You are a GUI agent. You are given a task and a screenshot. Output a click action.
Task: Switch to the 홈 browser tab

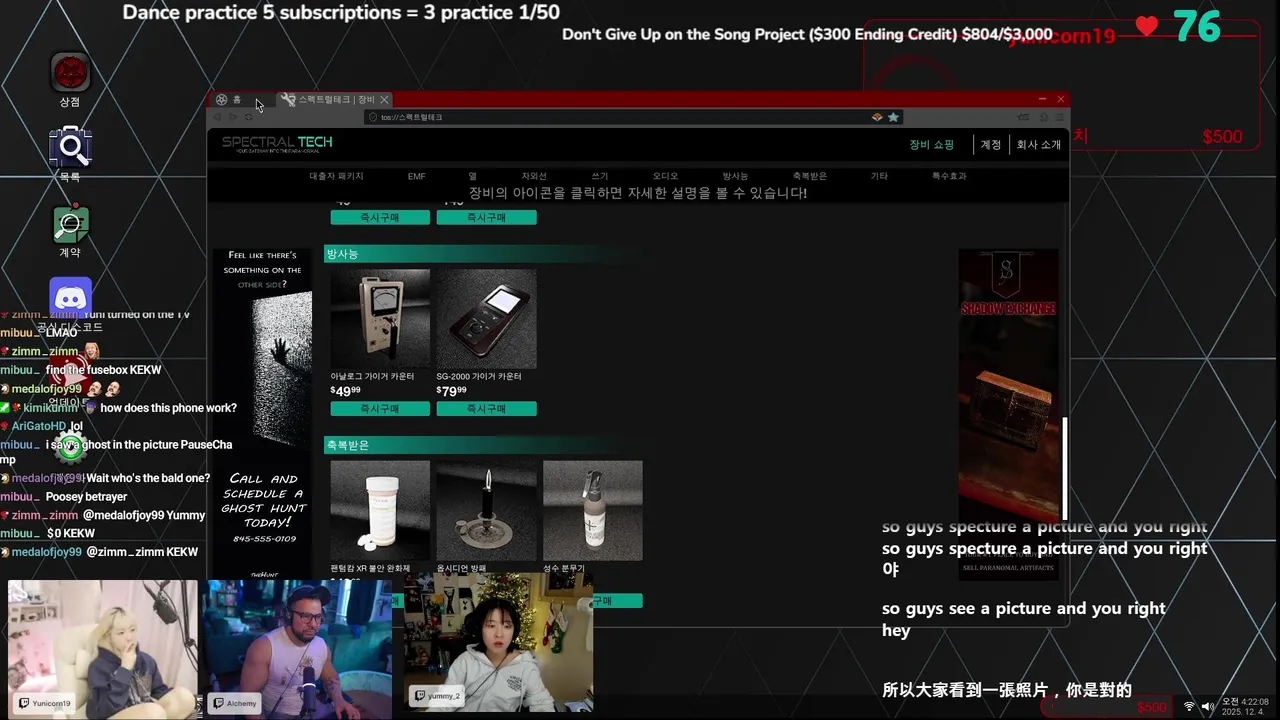(238, 100)
